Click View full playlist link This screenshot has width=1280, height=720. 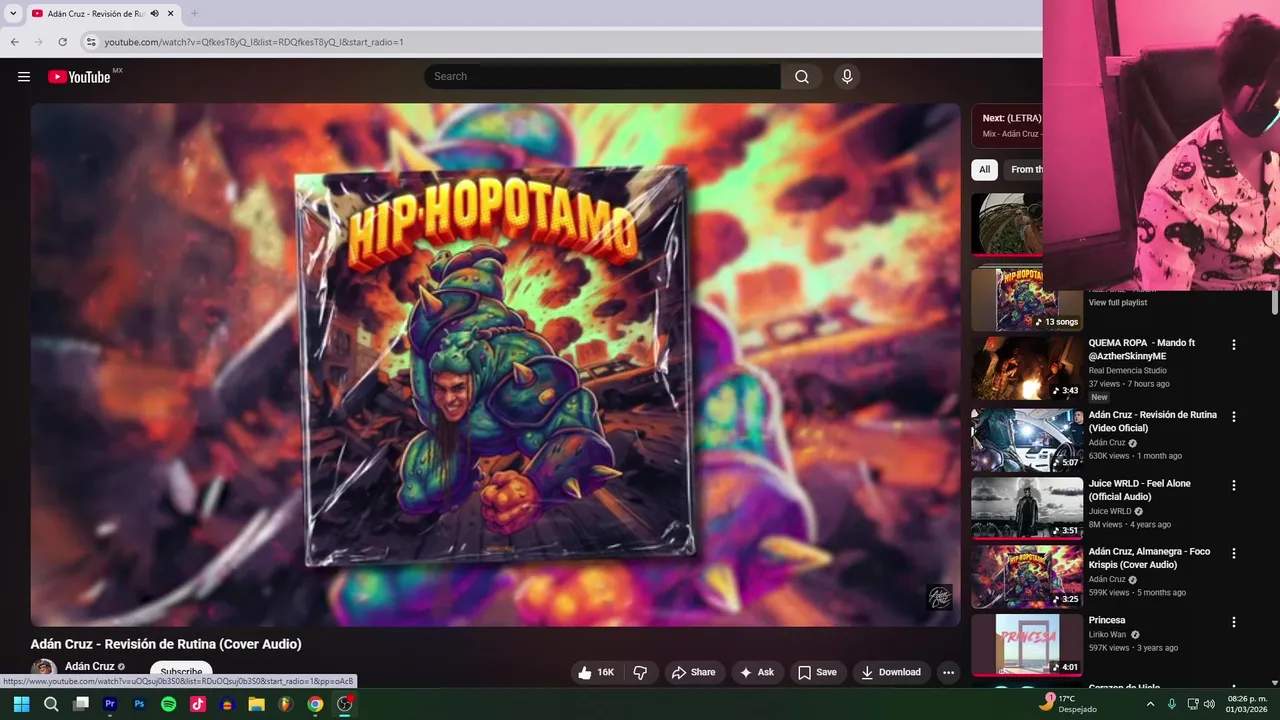[x=1117, y=302]
